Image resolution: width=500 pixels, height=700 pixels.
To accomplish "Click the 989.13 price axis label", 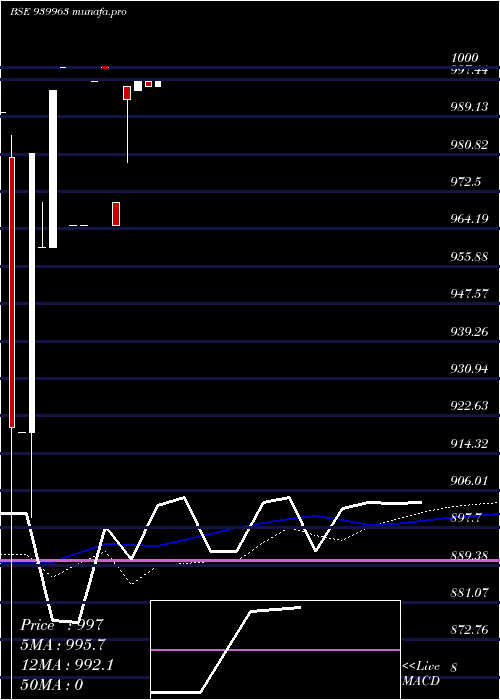I will (470, 107).
